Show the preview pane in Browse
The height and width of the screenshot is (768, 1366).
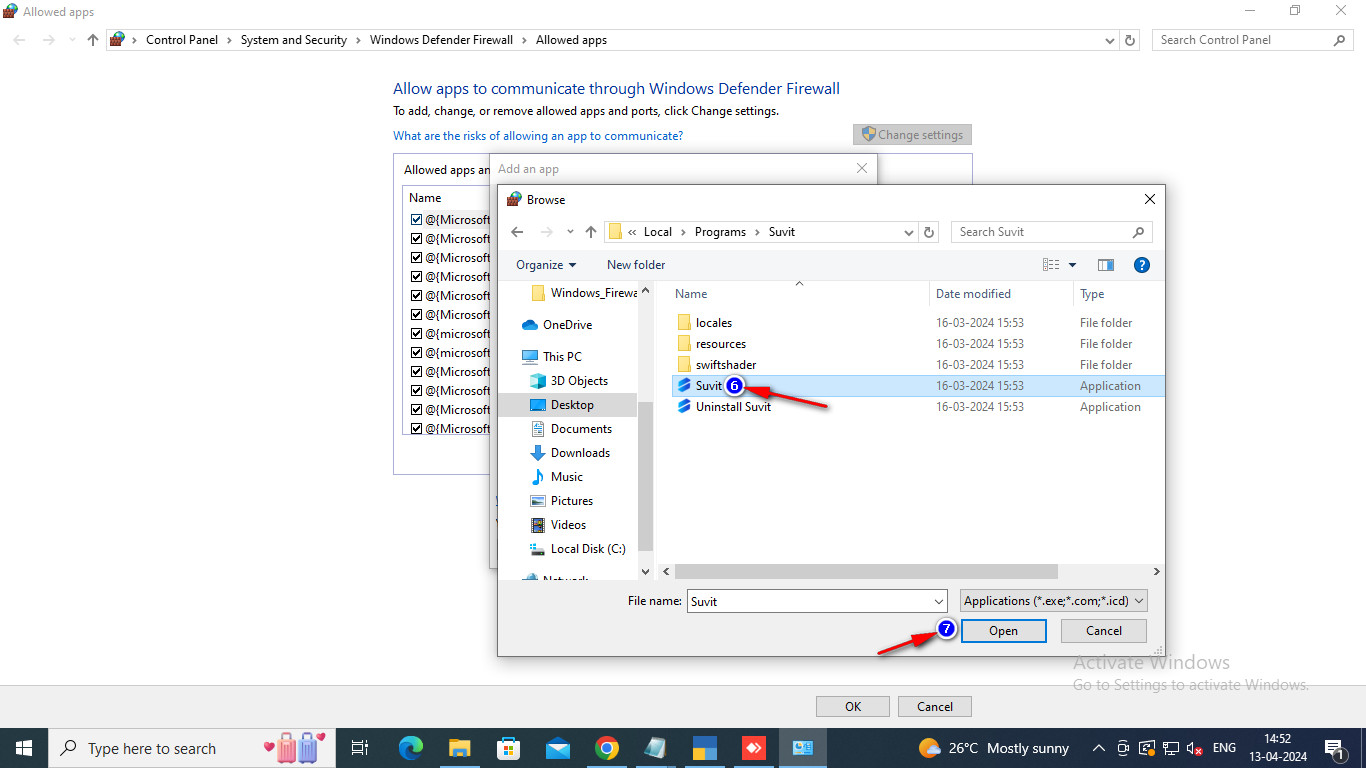tap(1105, 265)
